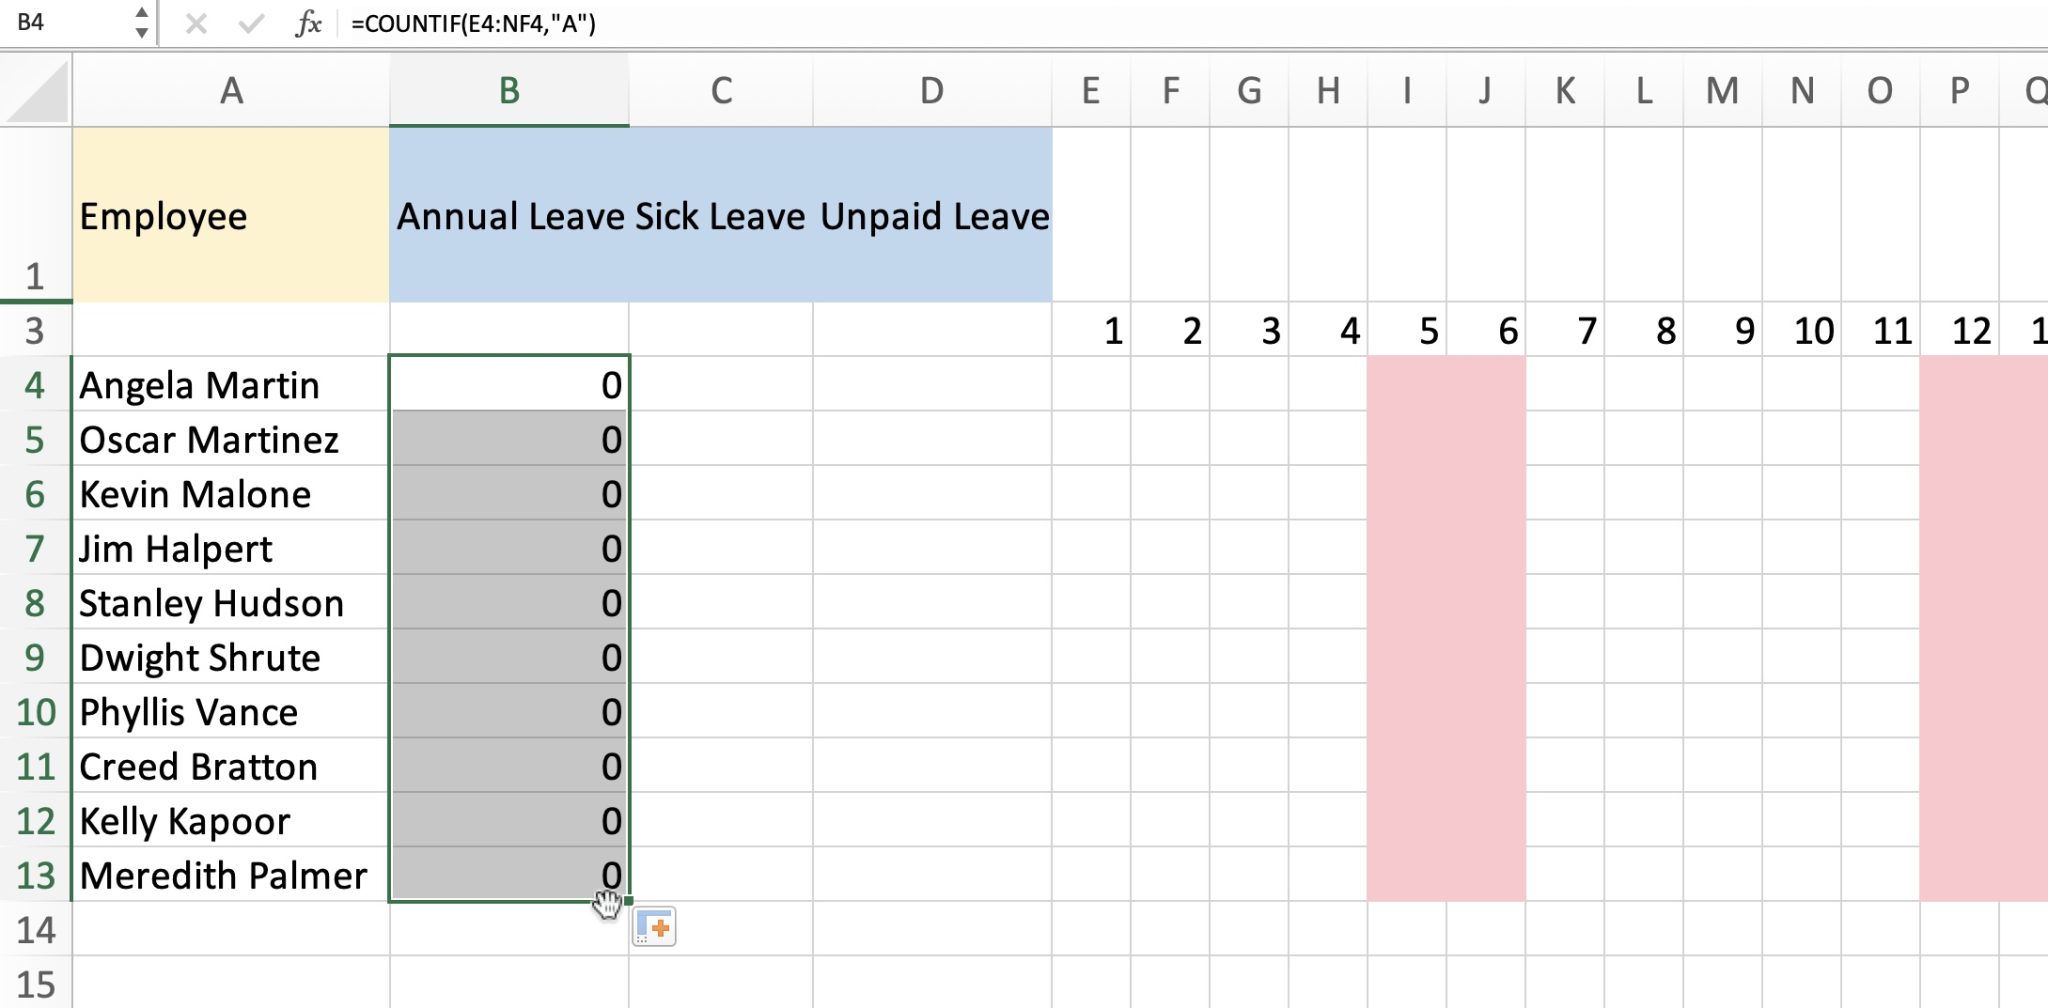Open the Auto Fill Options button below B13
The height and width of the screenshot is (1008, 2048).
point(656,927)
